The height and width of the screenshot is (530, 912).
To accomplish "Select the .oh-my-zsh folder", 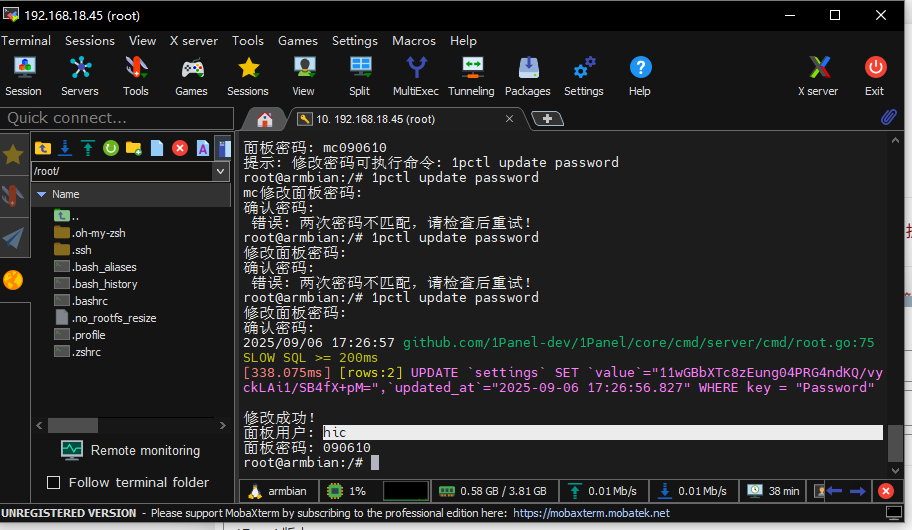I will coord(90,233).
